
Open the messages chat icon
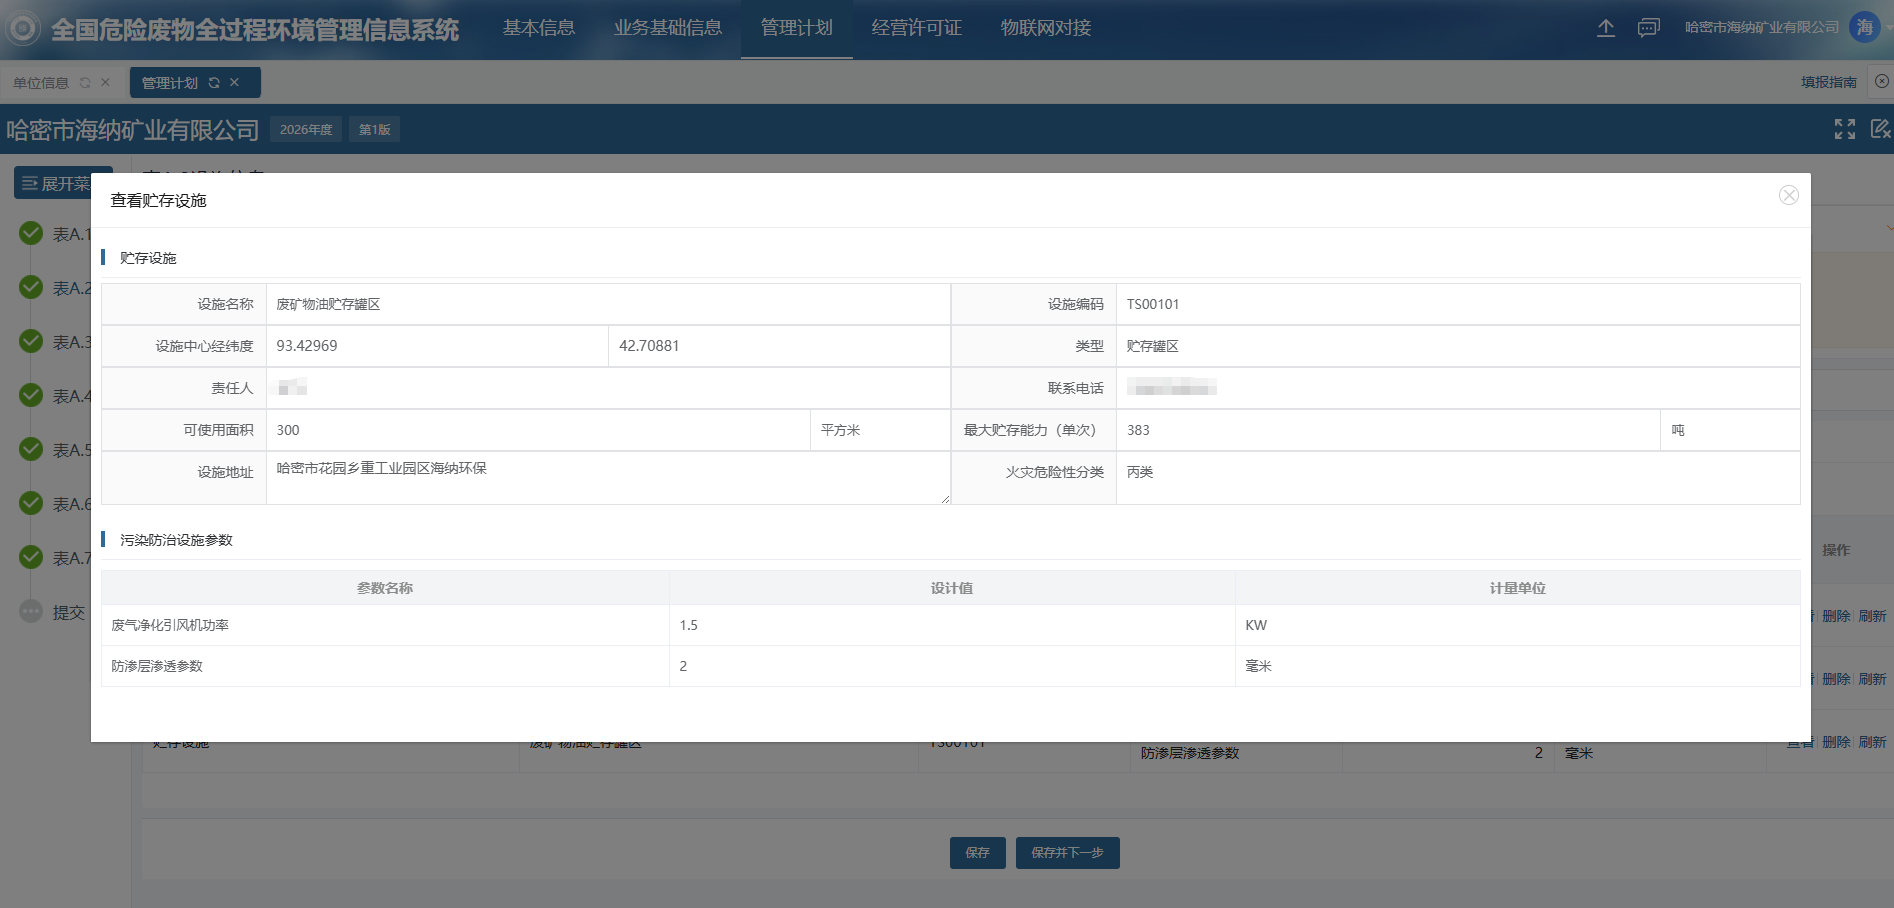point(1648,28)
